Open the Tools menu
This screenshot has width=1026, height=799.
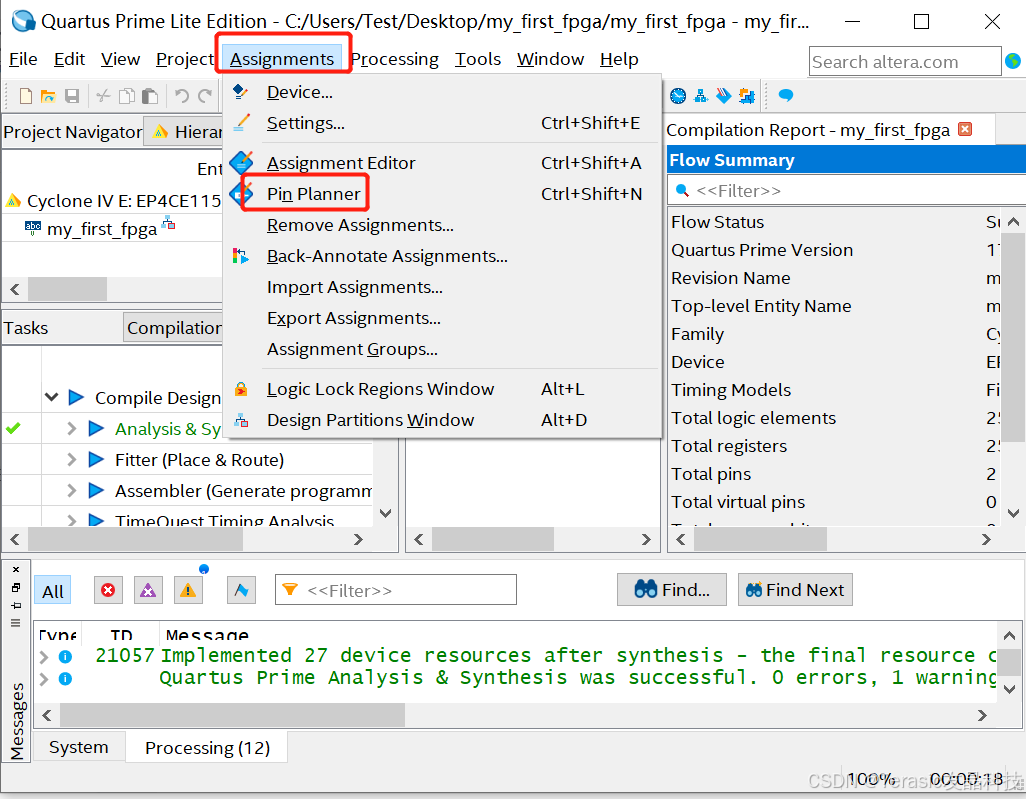pyautogui.click(x=478, y=59)
